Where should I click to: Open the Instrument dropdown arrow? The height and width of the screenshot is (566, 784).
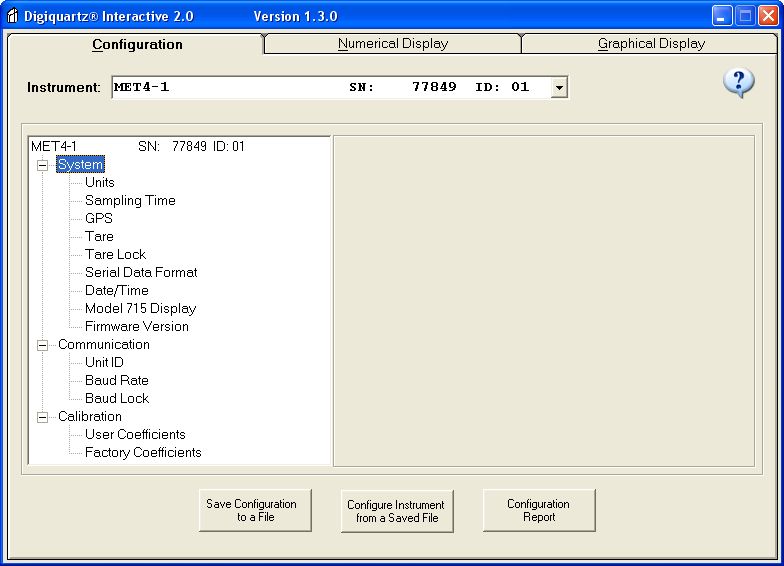click(559, 88)
